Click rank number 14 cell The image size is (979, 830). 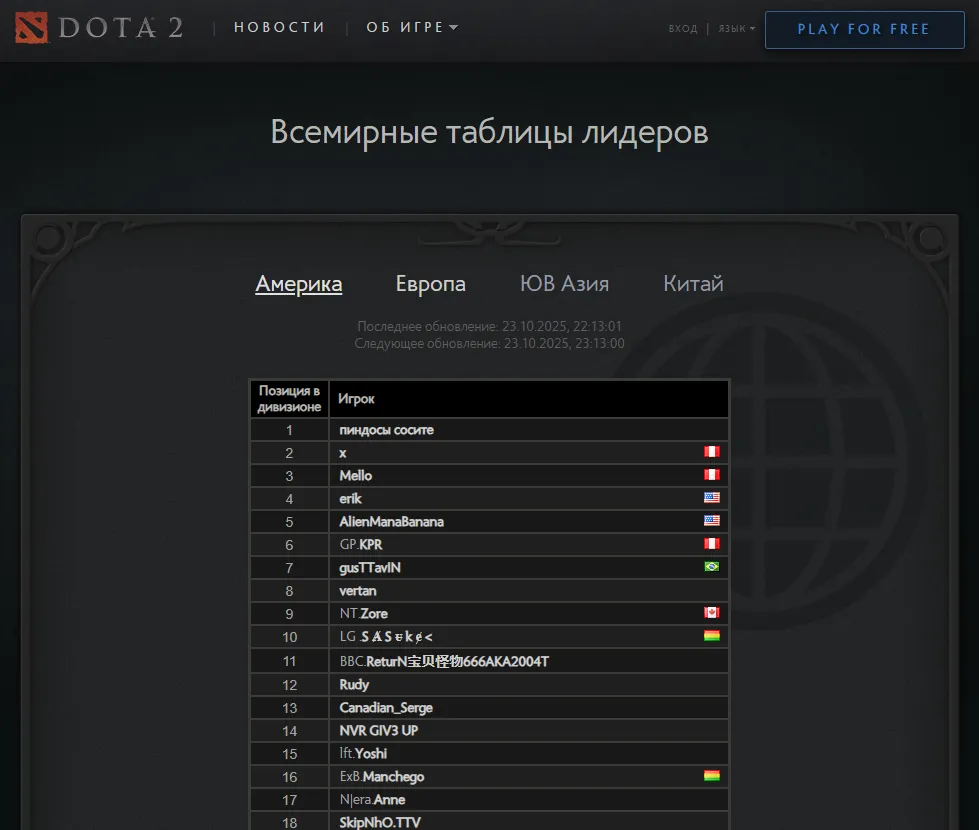pos(289,731)
